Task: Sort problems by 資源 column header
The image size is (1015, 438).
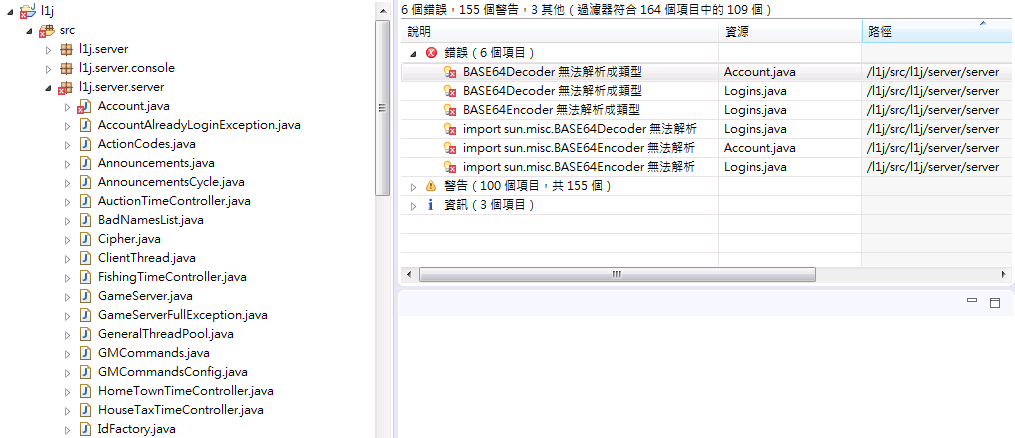Action: click(x=790, y=32)
